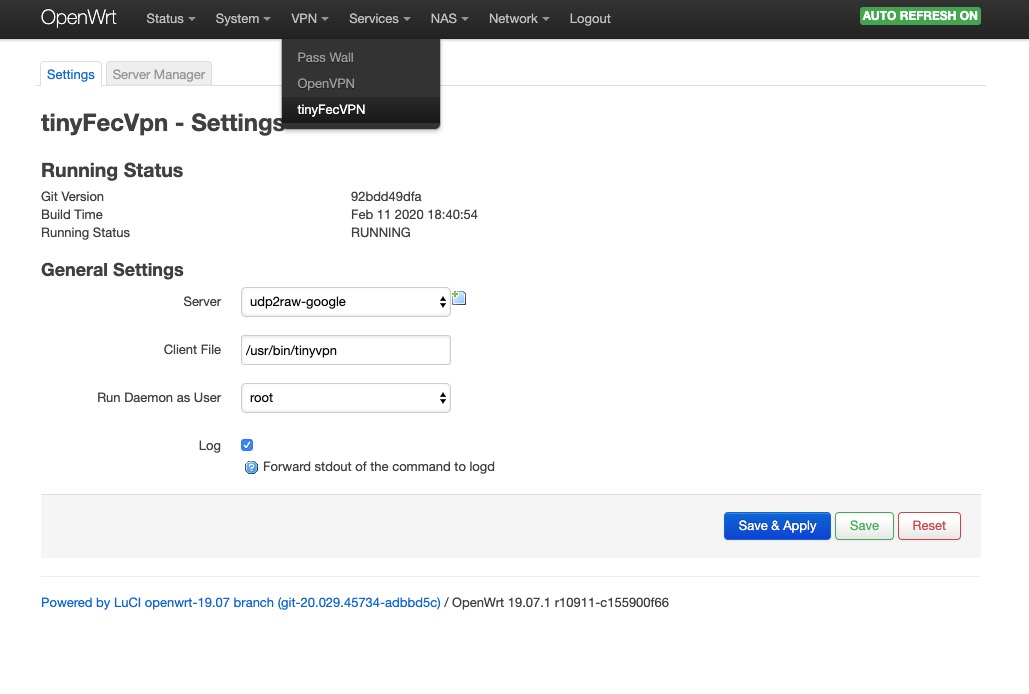Image resolution: width=1029 pixels, height=694 pixels.
Task: Click the Git Version value 92bdd49dfa
Action: pos(386,196)
